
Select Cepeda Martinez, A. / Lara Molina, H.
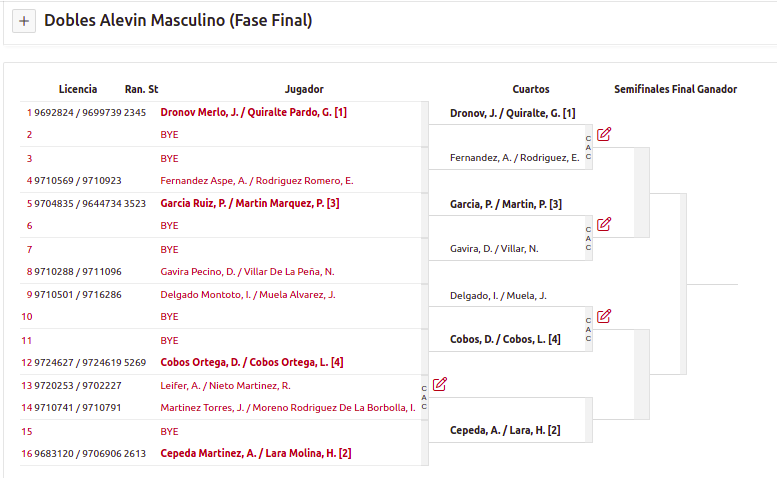point(256,453)
